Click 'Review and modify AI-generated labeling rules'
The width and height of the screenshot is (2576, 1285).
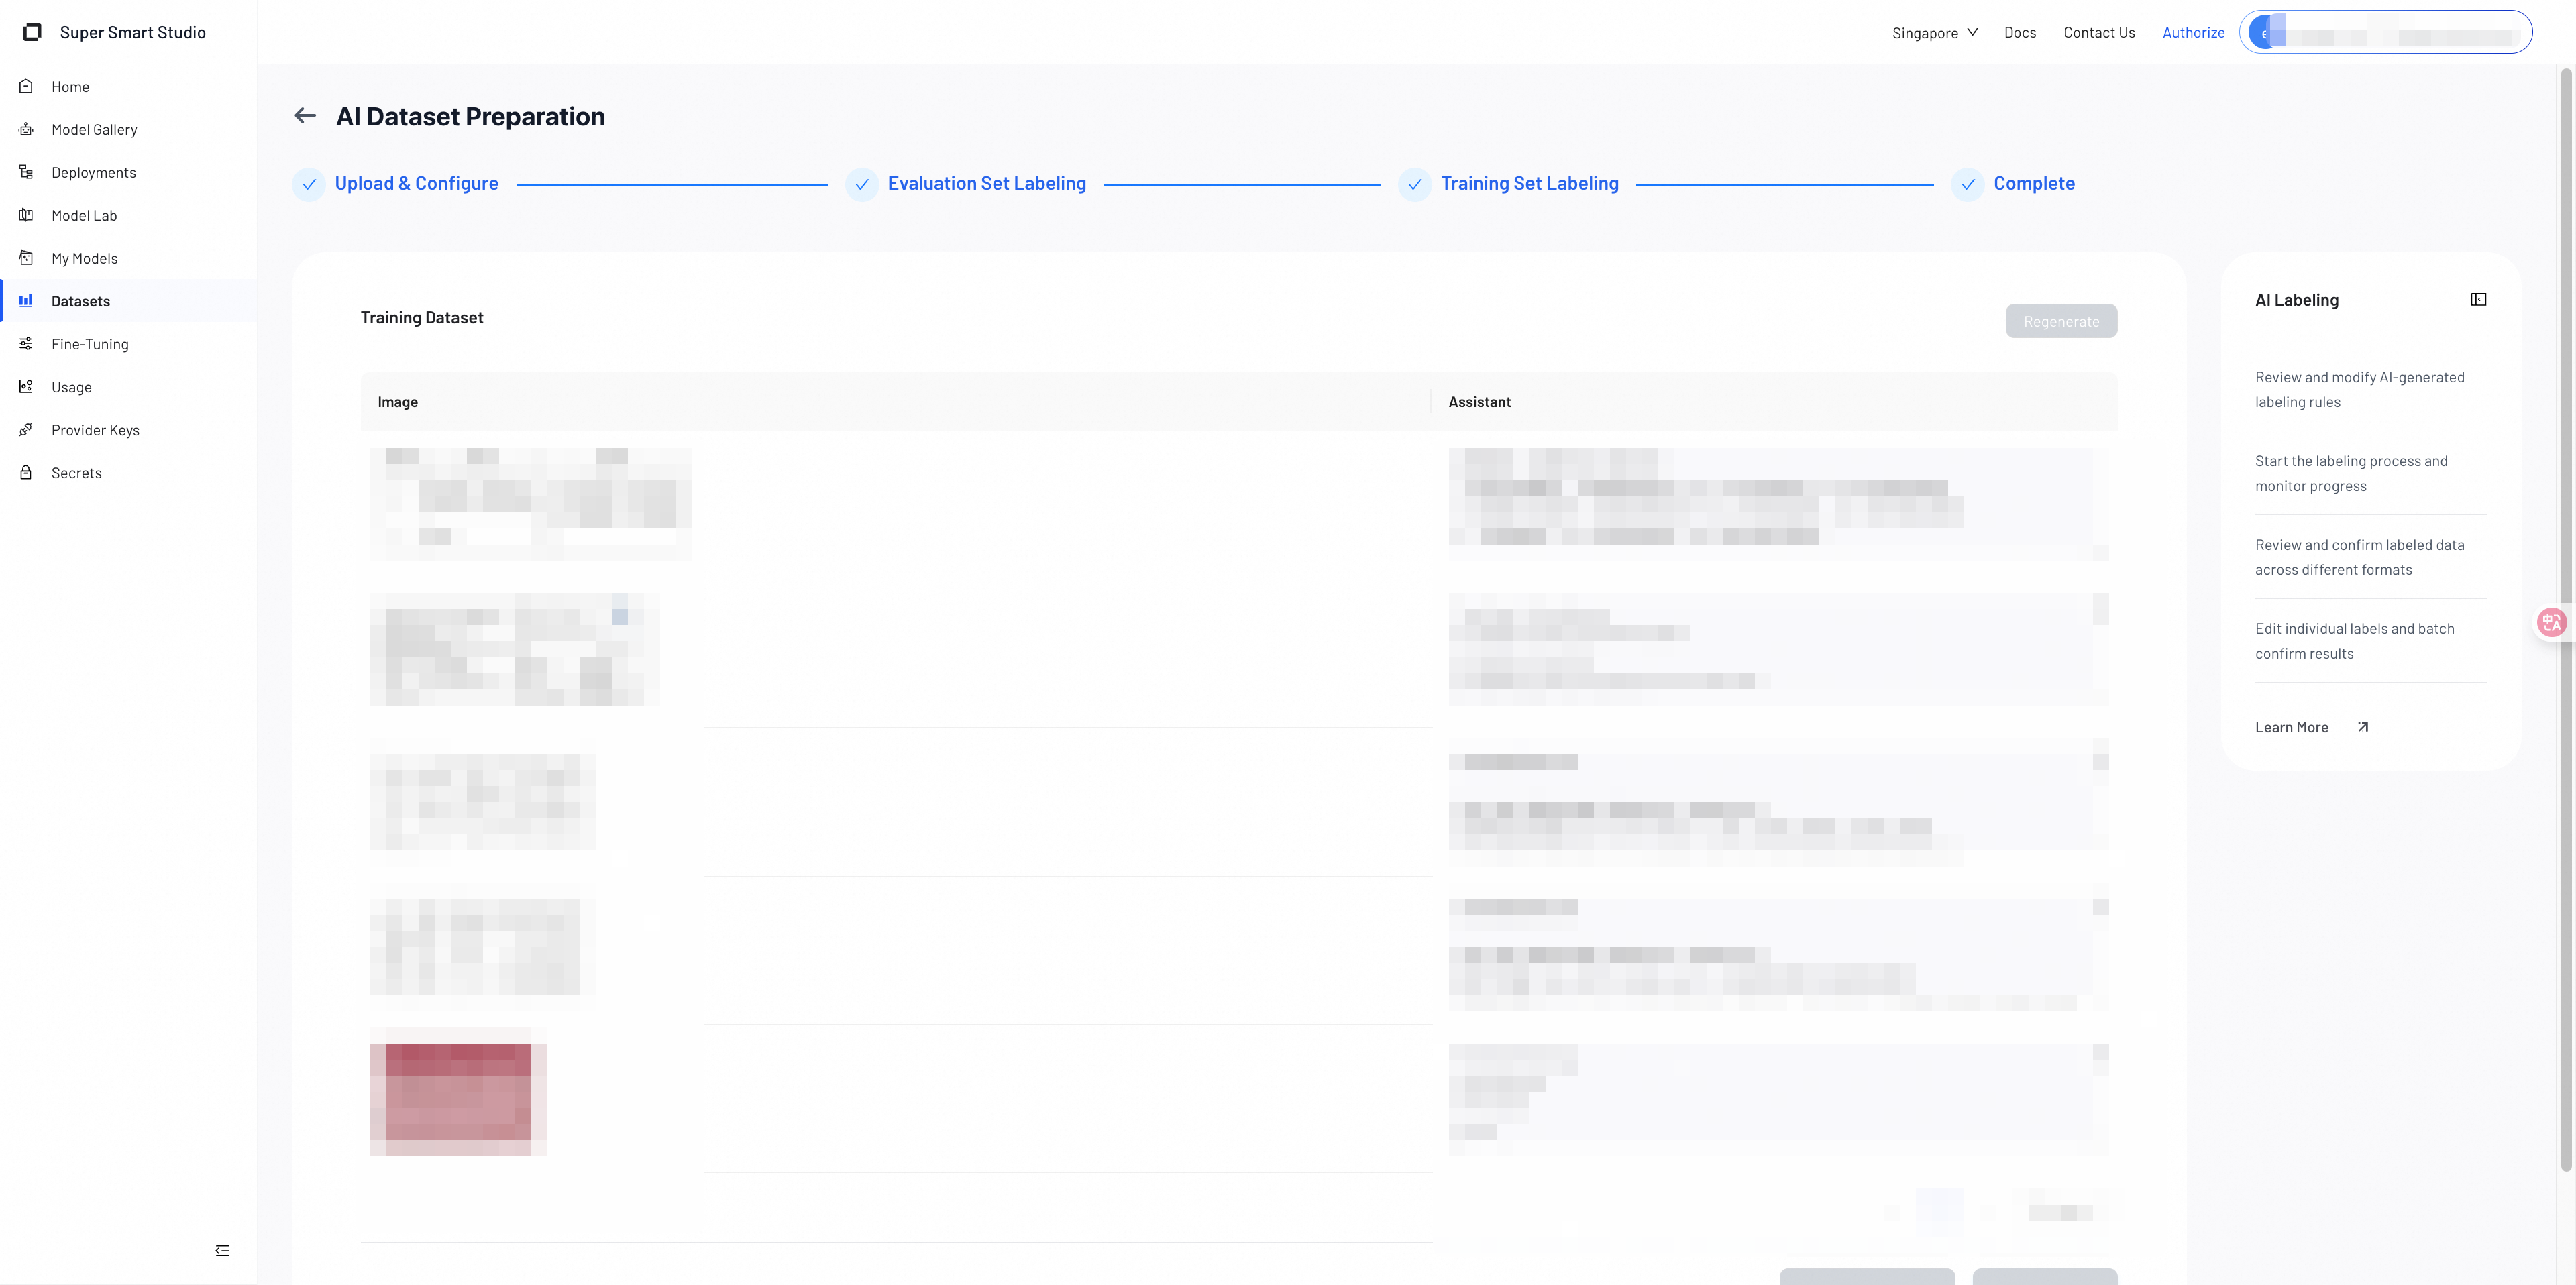click(x=2360, y=389)
